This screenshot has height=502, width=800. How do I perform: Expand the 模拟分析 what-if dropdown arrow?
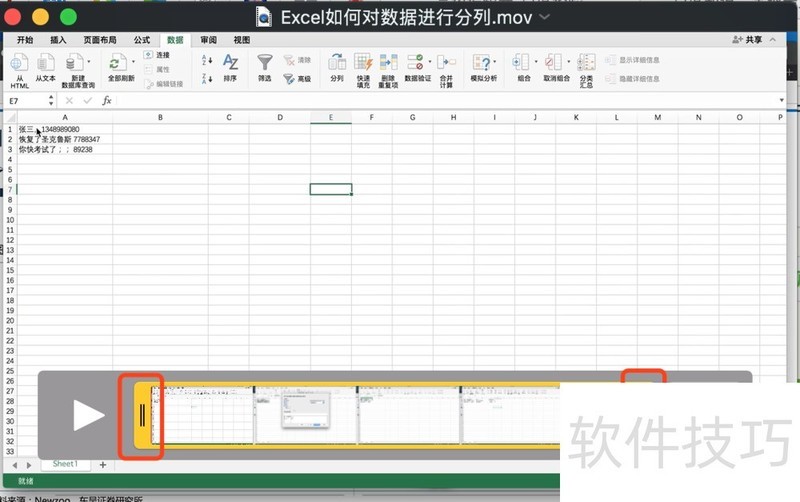[496, 62]
